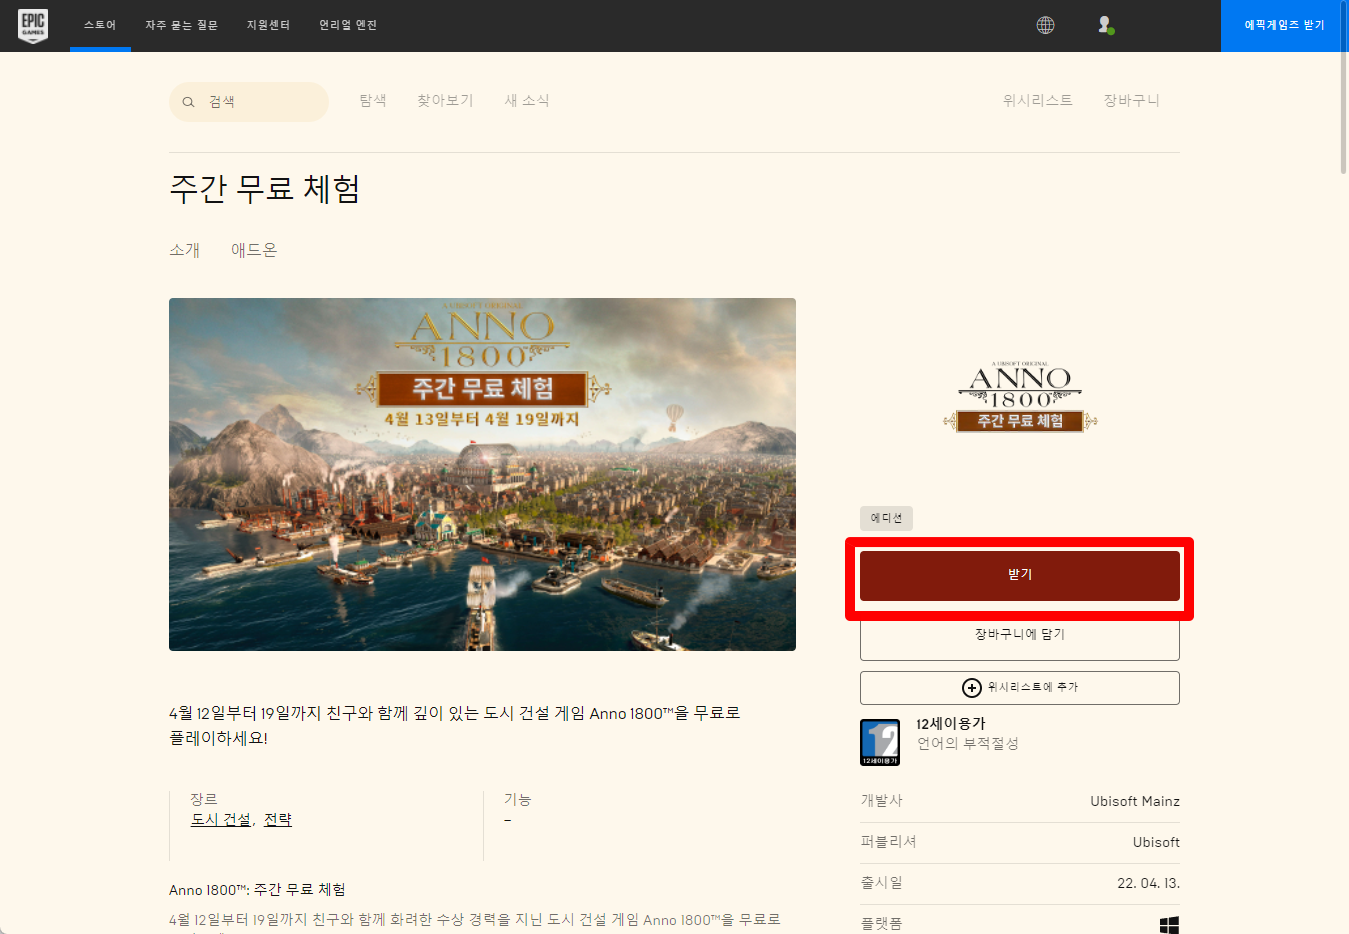Open the user account profile icon
This screenshot has width=1349, height=934.
pos(1105,25)
